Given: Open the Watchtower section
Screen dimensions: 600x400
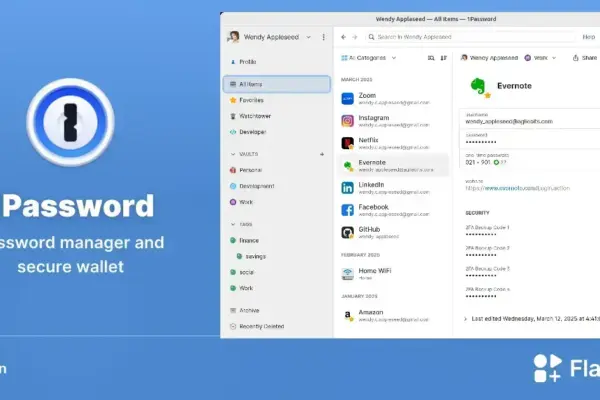Looking at the screenshot, I should pyautogui.click(x=250, y=116).
